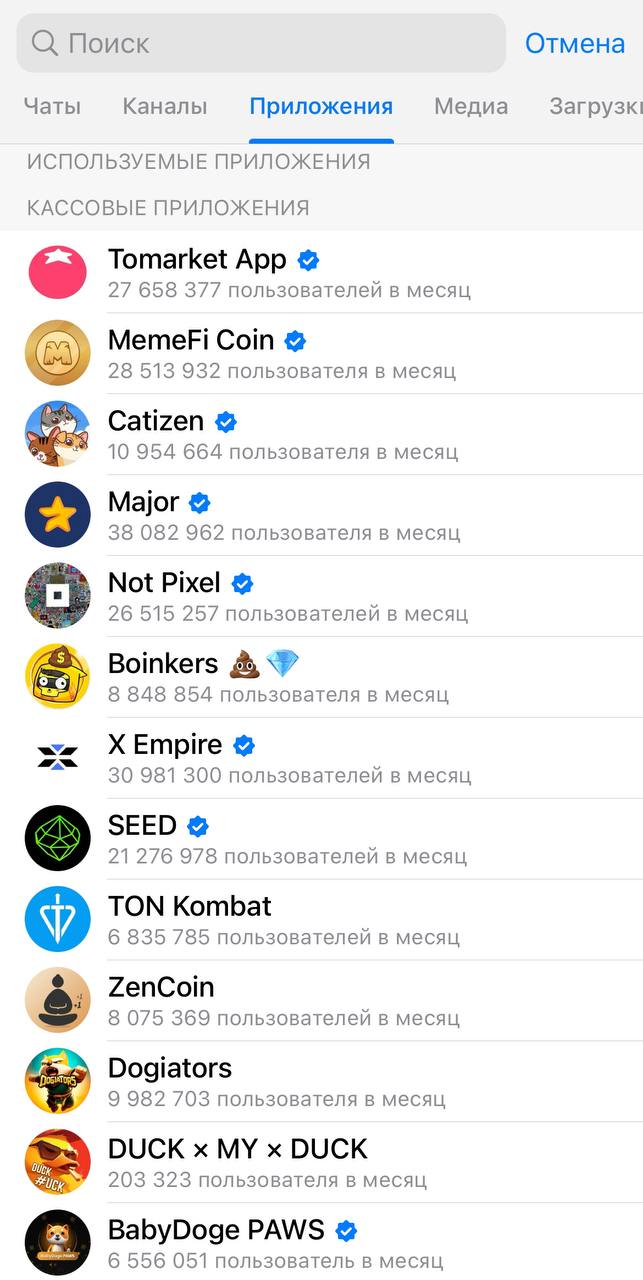Switch to the Чаты tab
Viewport: 643px width, 1280px height.
click(52, 106)
